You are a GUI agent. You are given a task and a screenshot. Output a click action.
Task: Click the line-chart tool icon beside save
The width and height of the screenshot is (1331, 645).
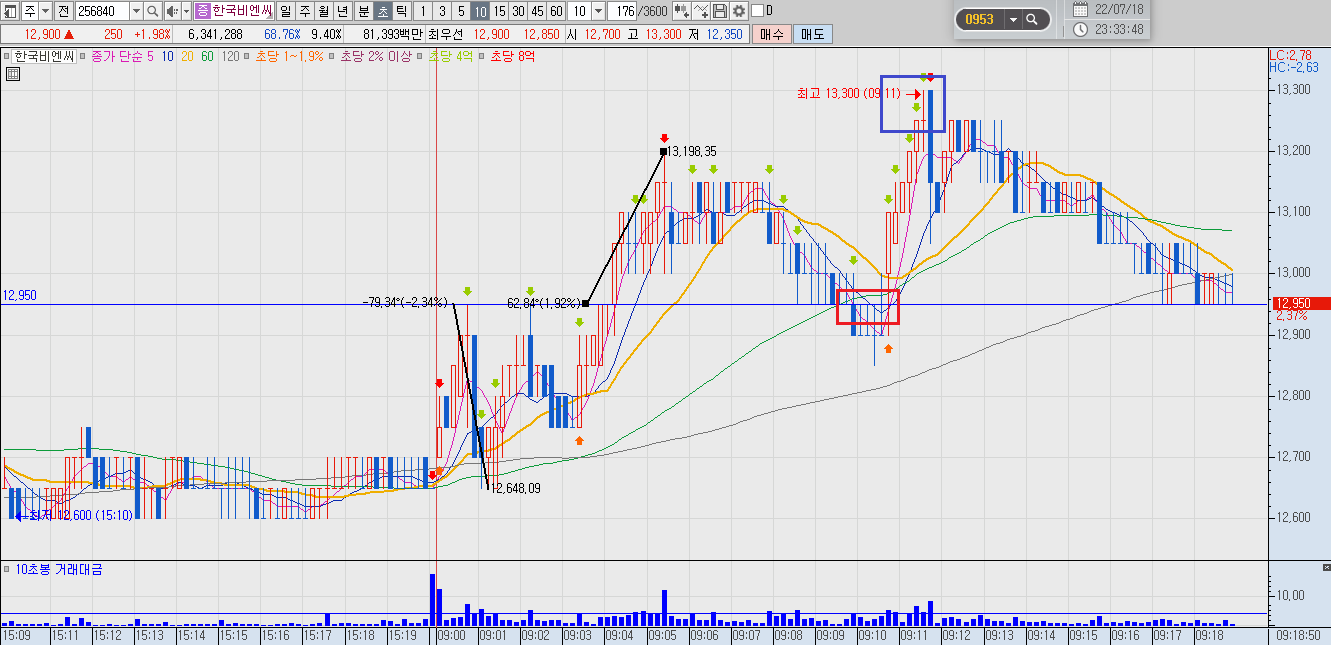pyautogui.click(x=701, y=11)
